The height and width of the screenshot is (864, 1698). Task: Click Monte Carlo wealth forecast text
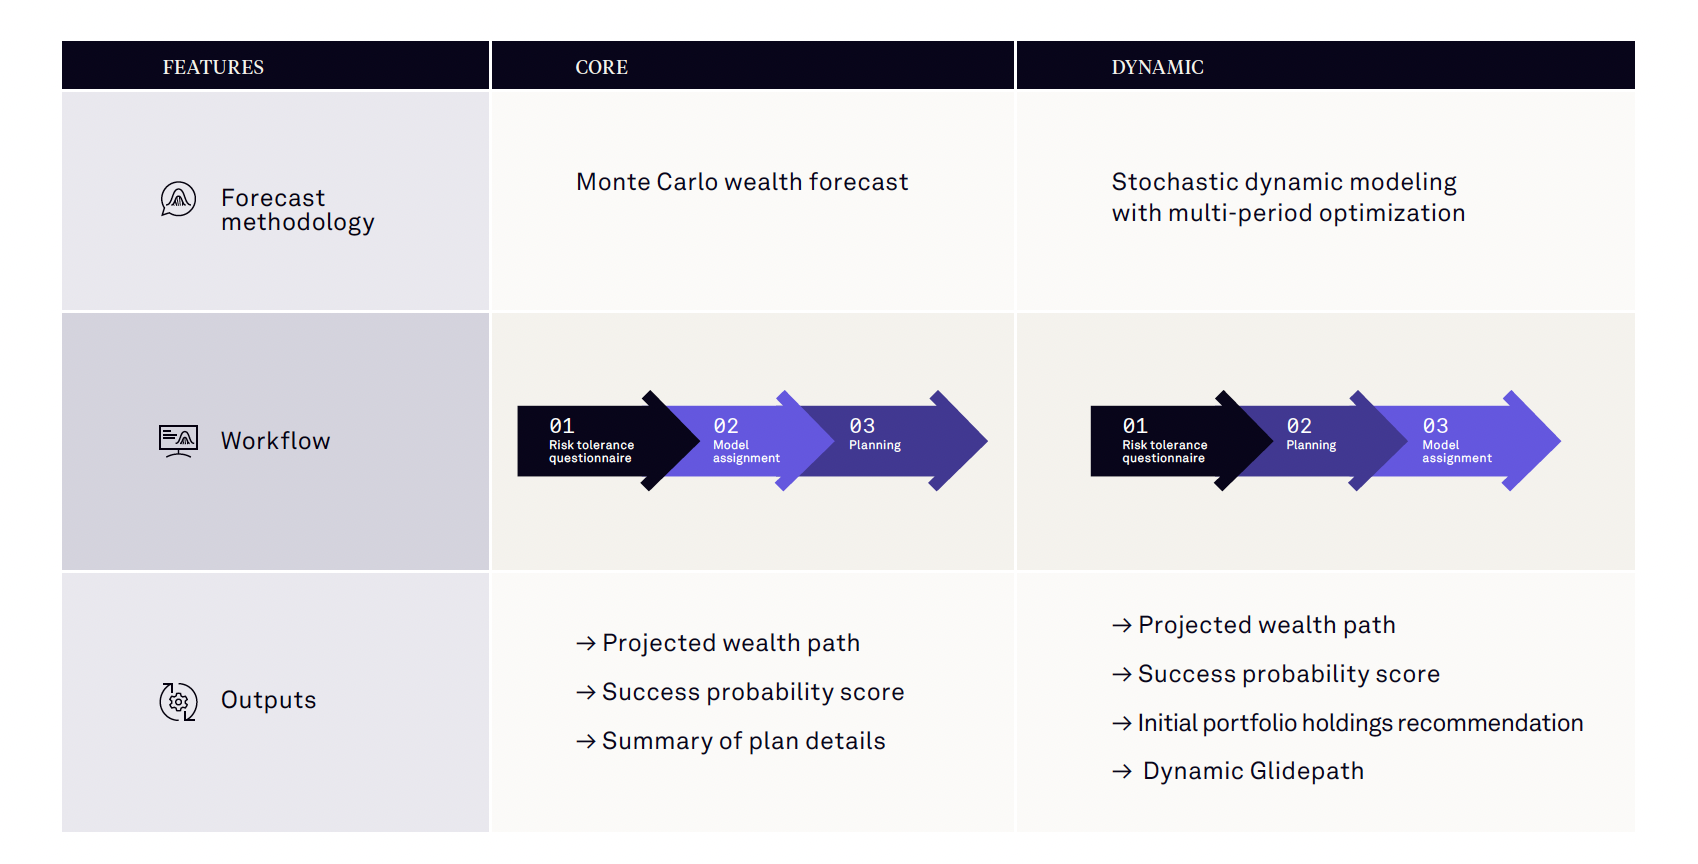pos(742,182)
